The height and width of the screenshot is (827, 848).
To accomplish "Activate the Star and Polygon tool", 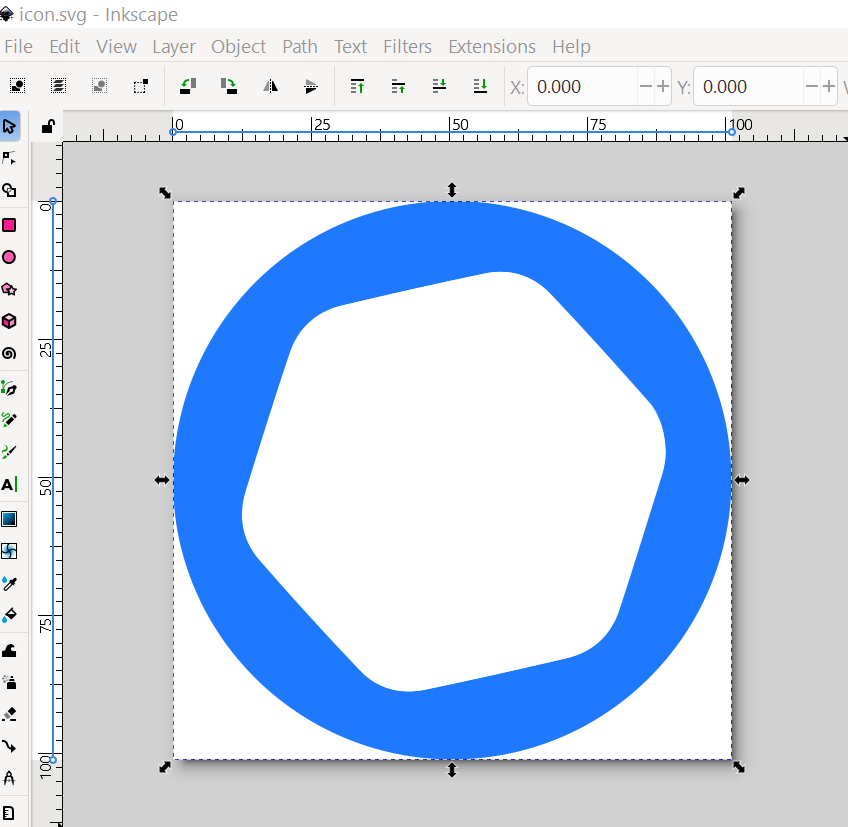I will [x=9, y=289].
